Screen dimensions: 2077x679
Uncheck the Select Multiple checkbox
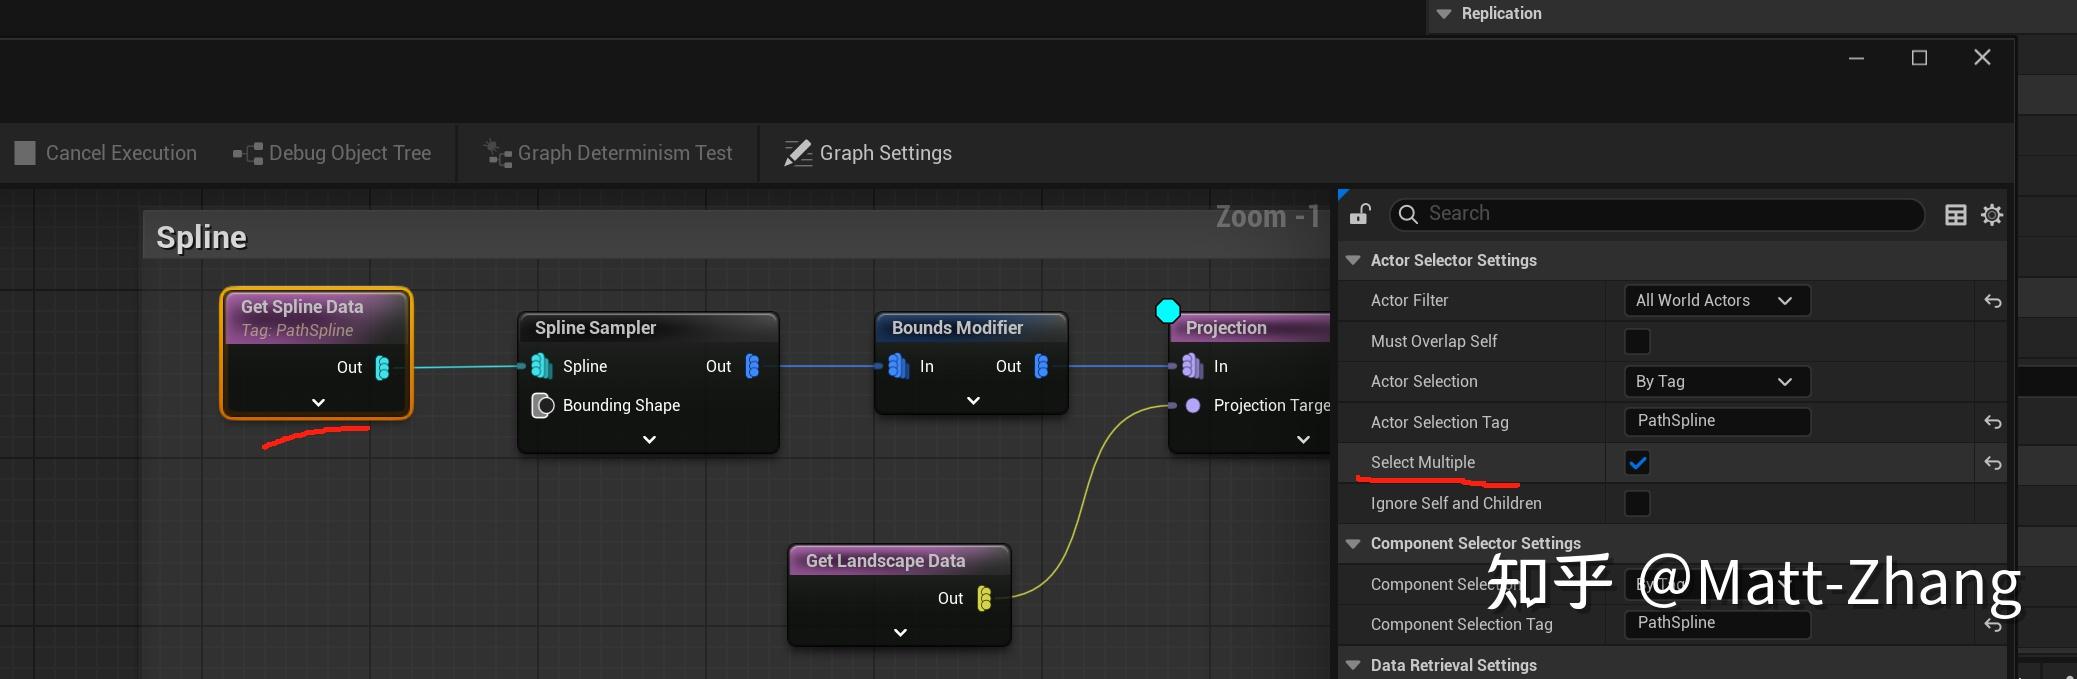1637,463
